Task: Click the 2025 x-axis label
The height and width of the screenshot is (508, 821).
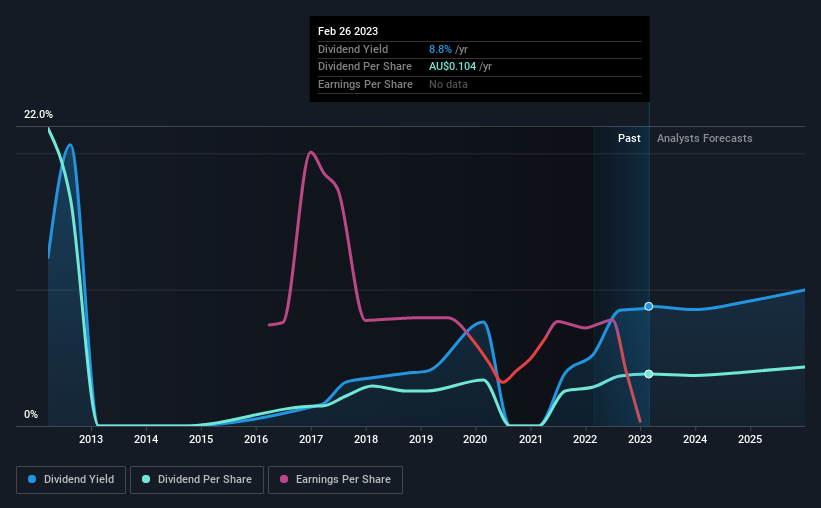Action: click(x=750, y=439)
